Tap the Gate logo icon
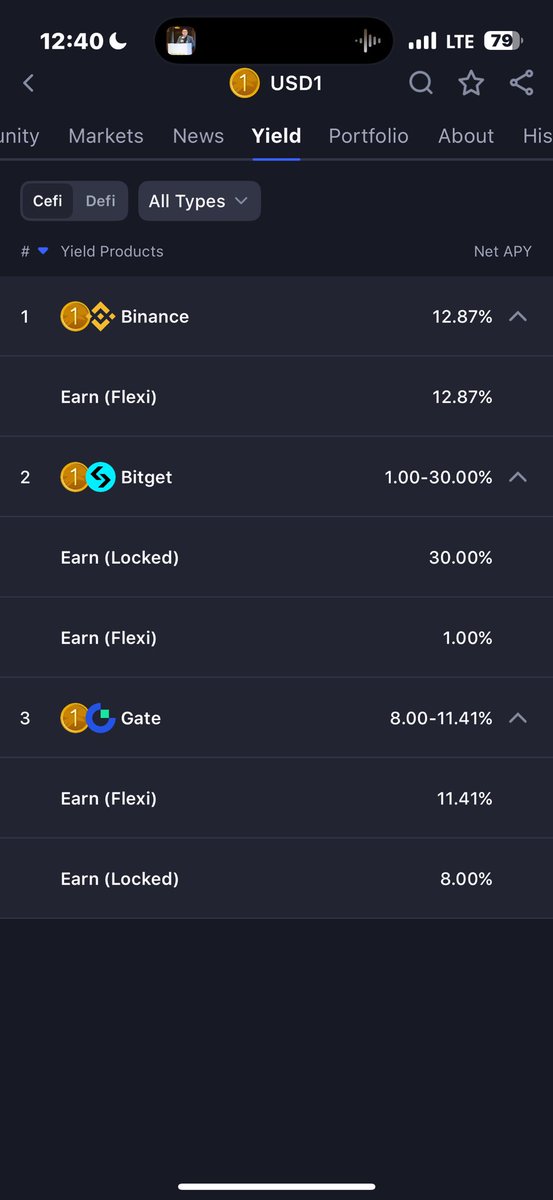The image size is (553, 1200). pos(101,718)
